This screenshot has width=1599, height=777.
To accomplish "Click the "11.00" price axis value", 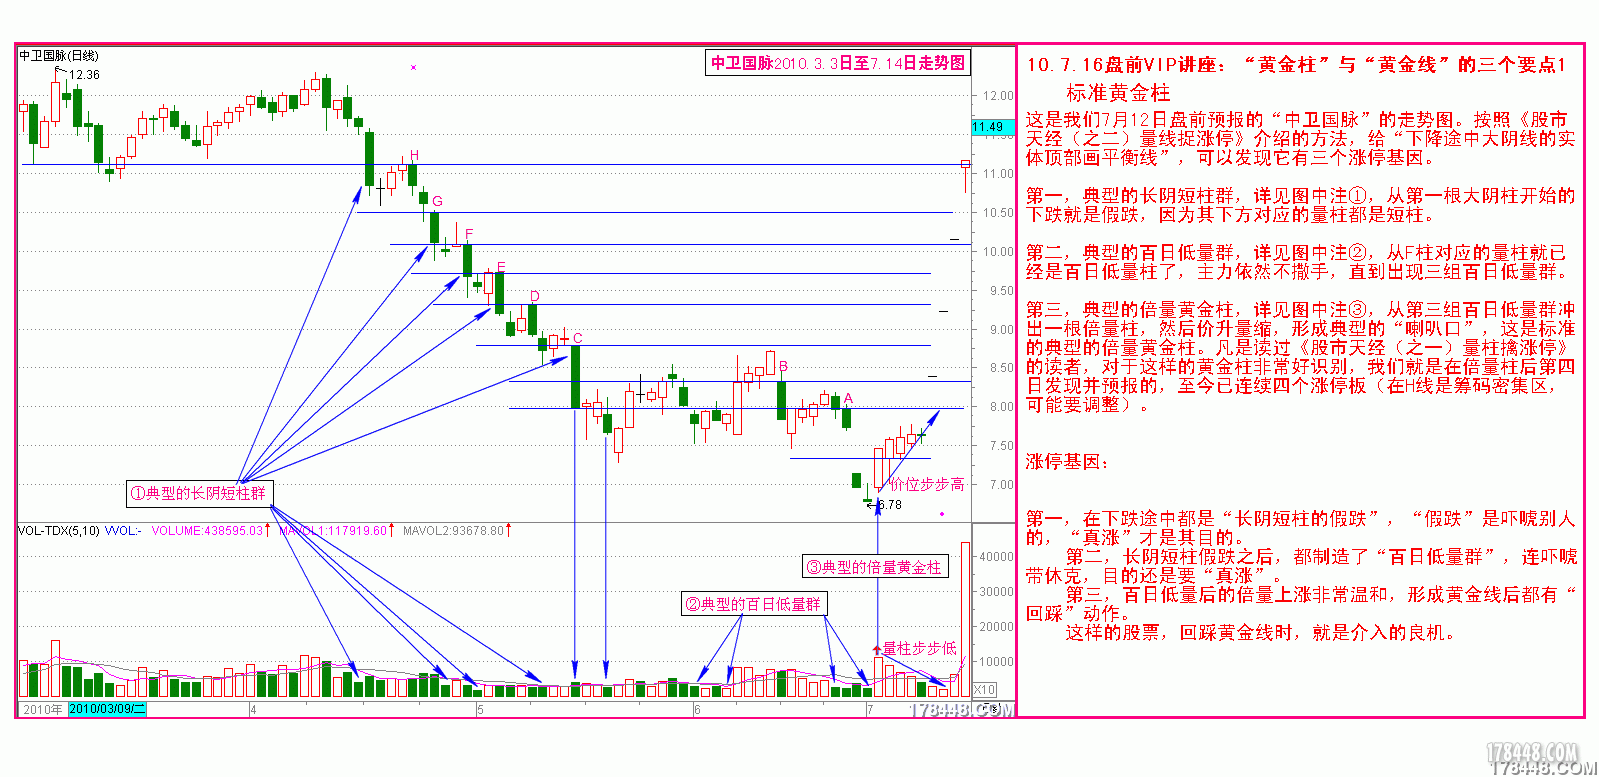I will coord(997,174).
